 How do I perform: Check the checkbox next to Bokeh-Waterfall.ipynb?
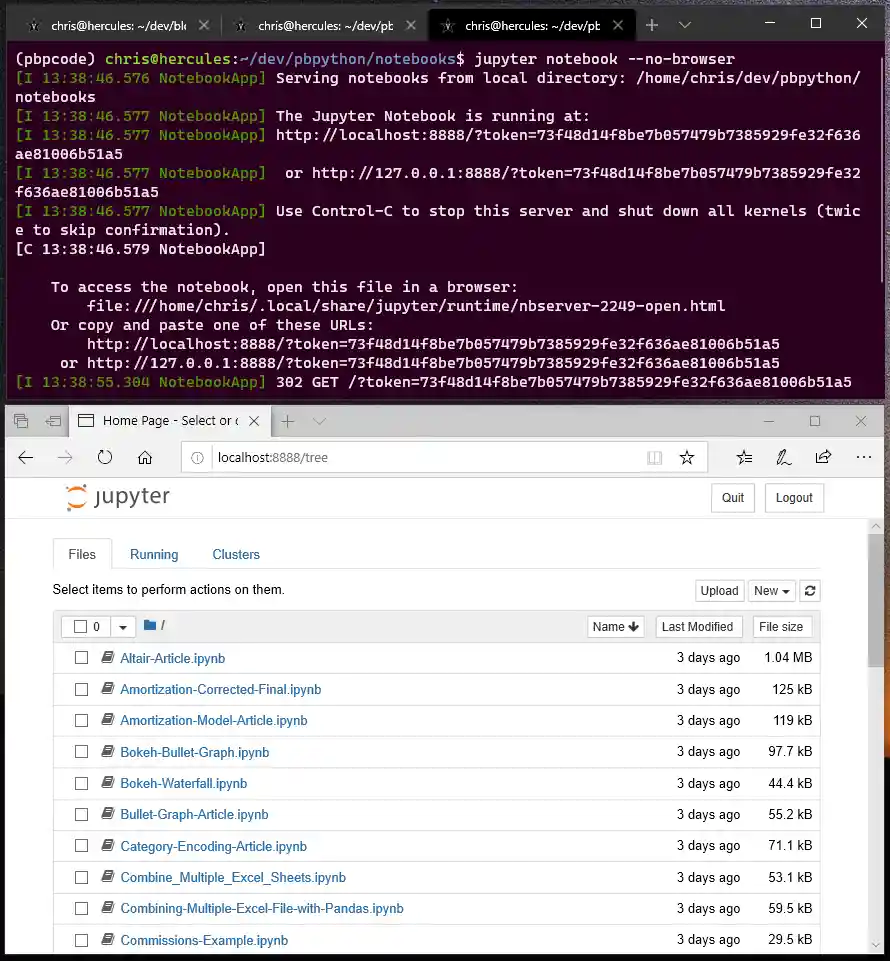[x=81, y=783]
